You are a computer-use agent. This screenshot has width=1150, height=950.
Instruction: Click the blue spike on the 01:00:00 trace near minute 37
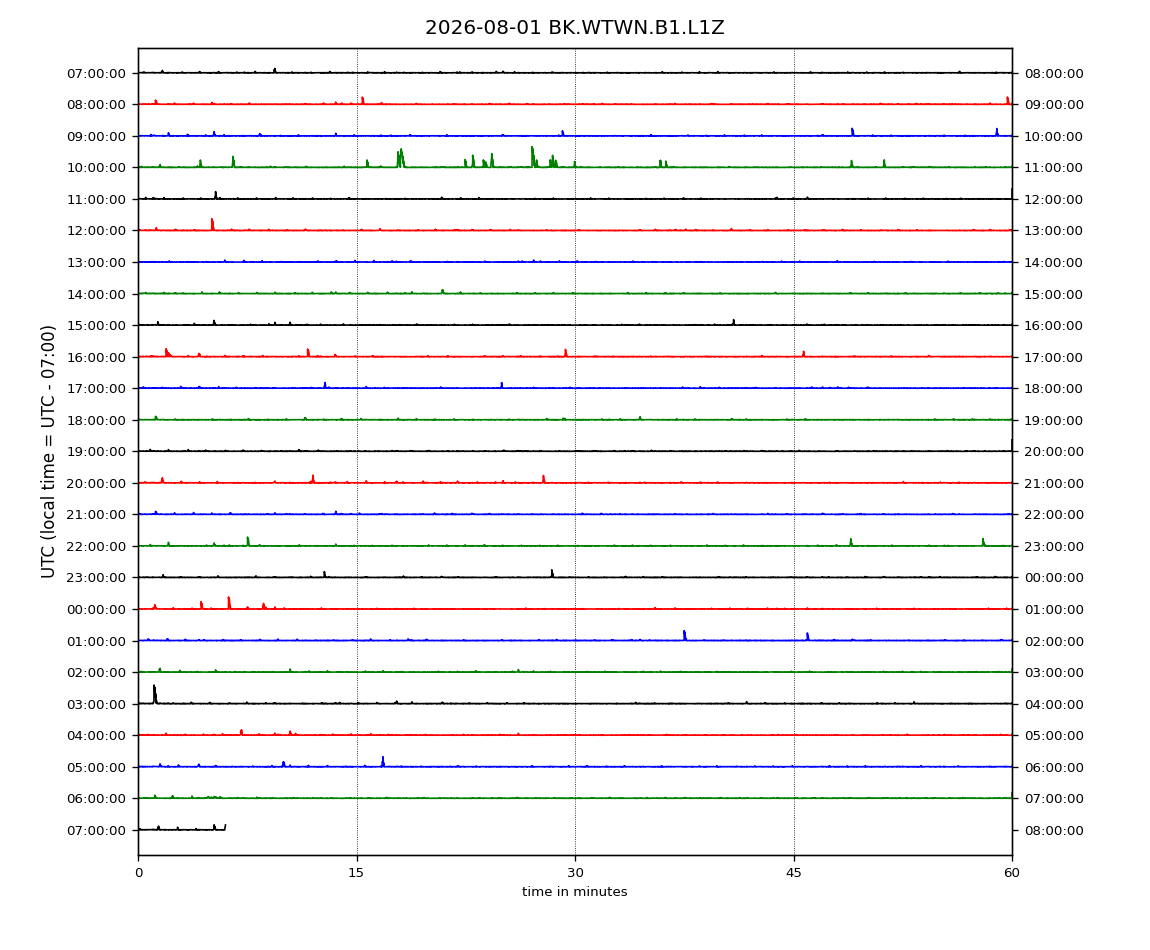pyautogui.click(x=684, y=635)
